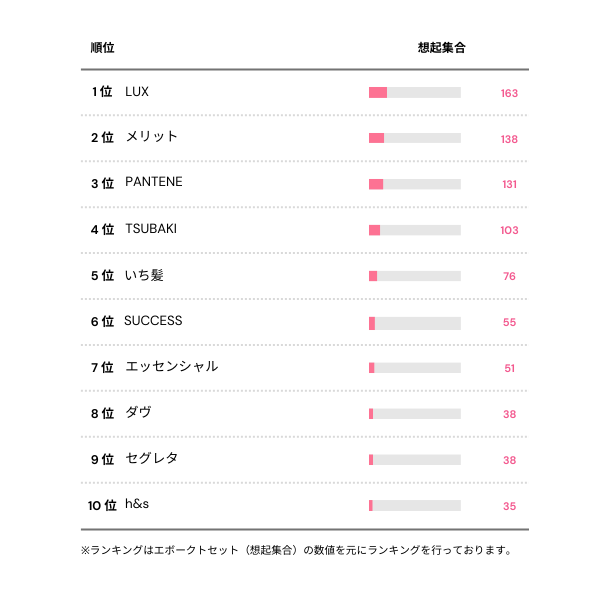The image size is (600, 600).
Task: Select the TSUBAKI row label
Action: coord(151,229)
